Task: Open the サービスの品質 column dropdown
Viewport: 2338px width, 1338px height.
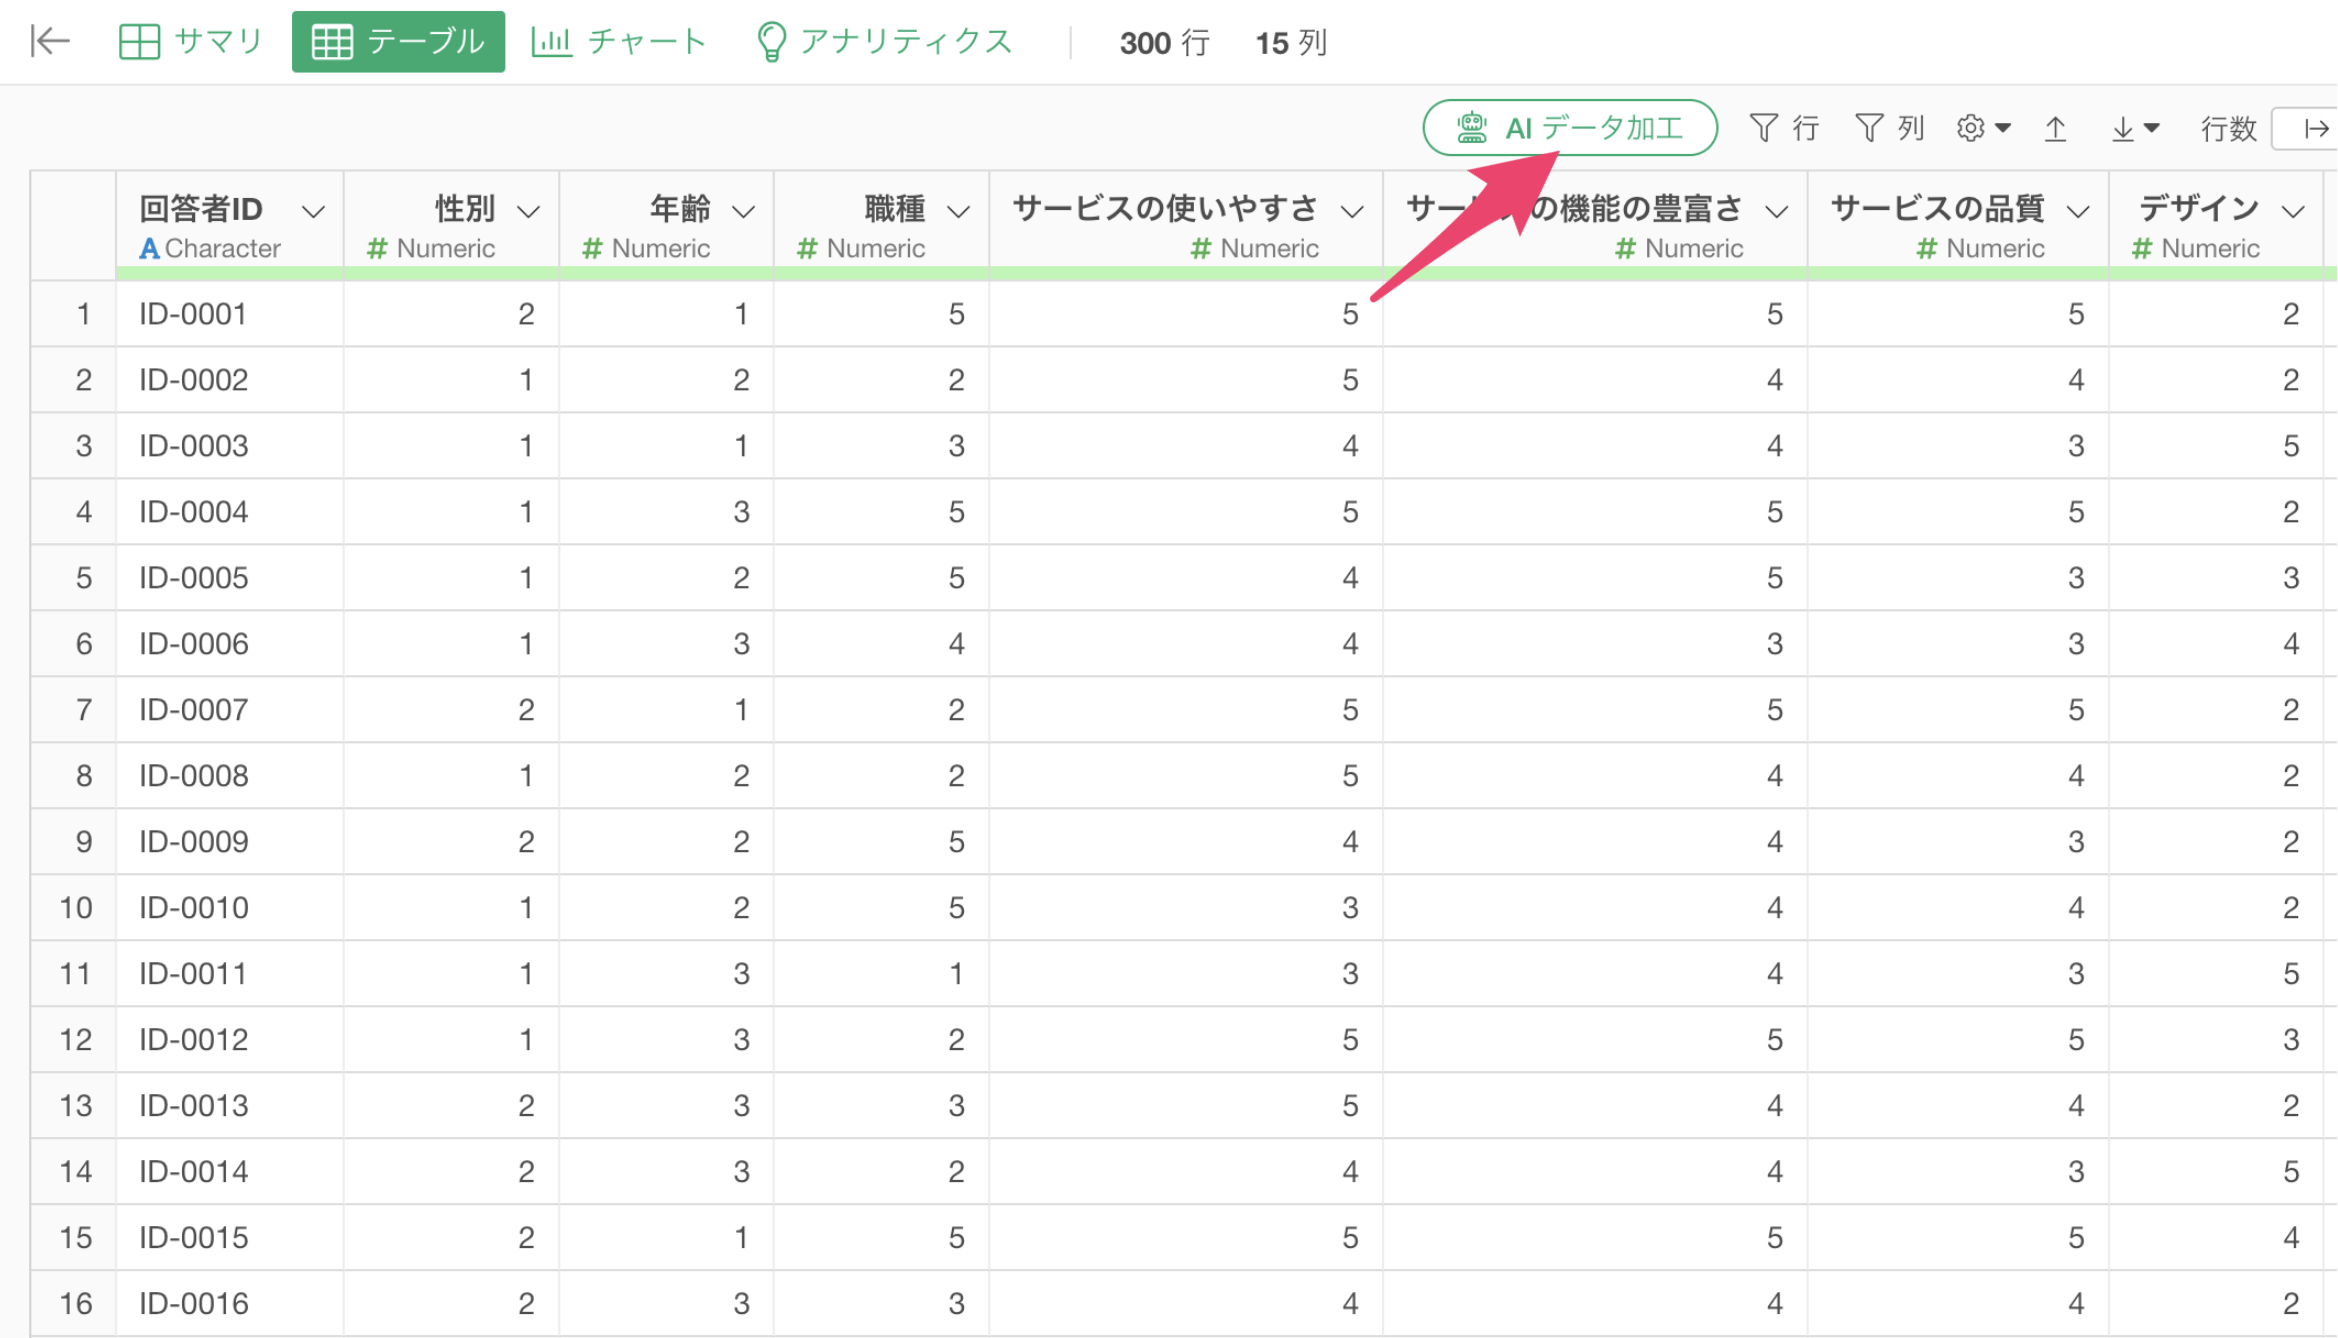Action: point(2078,211)
